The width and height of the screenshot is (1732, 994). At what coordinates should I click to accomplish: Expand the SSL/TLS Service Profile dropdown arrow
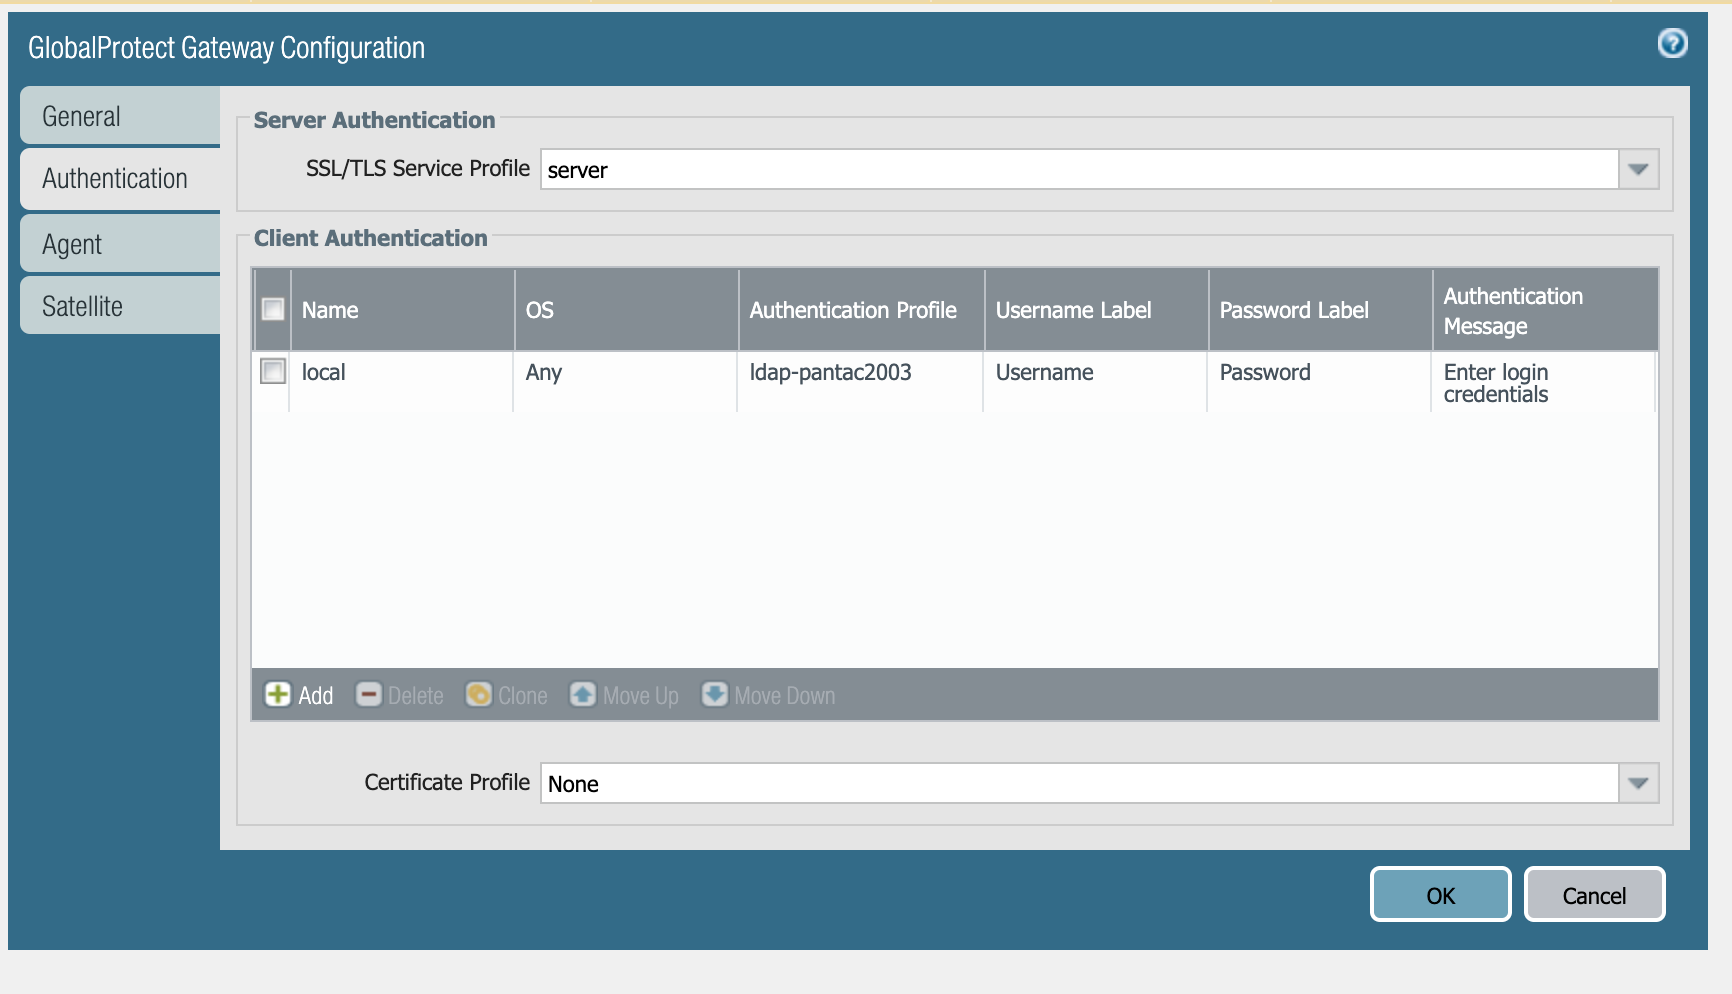point(1638,169)
